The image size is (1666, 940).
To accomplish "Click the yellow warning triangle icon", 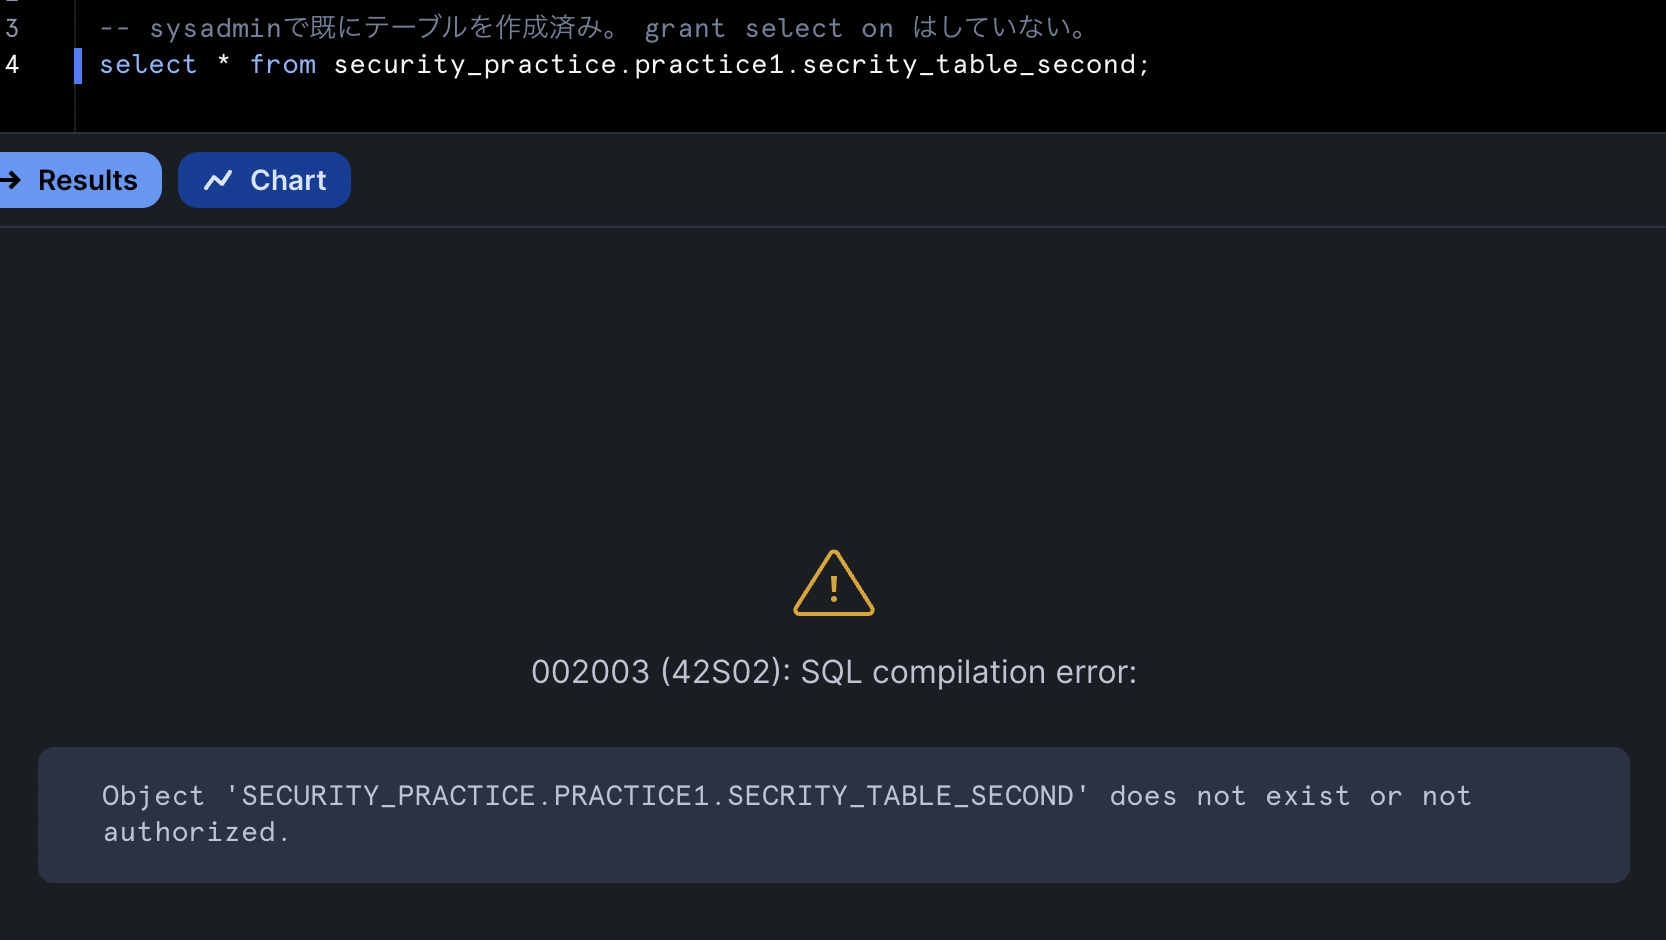I will 833,586.
